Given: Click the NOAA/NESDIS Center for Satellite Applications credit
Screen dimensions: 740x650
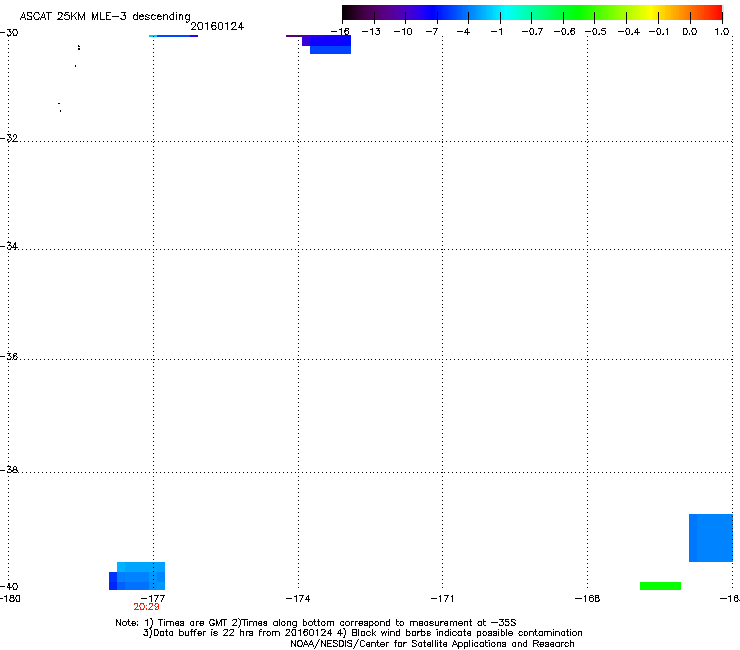Looking at the screenshot, I should click(x=432, y=644).
